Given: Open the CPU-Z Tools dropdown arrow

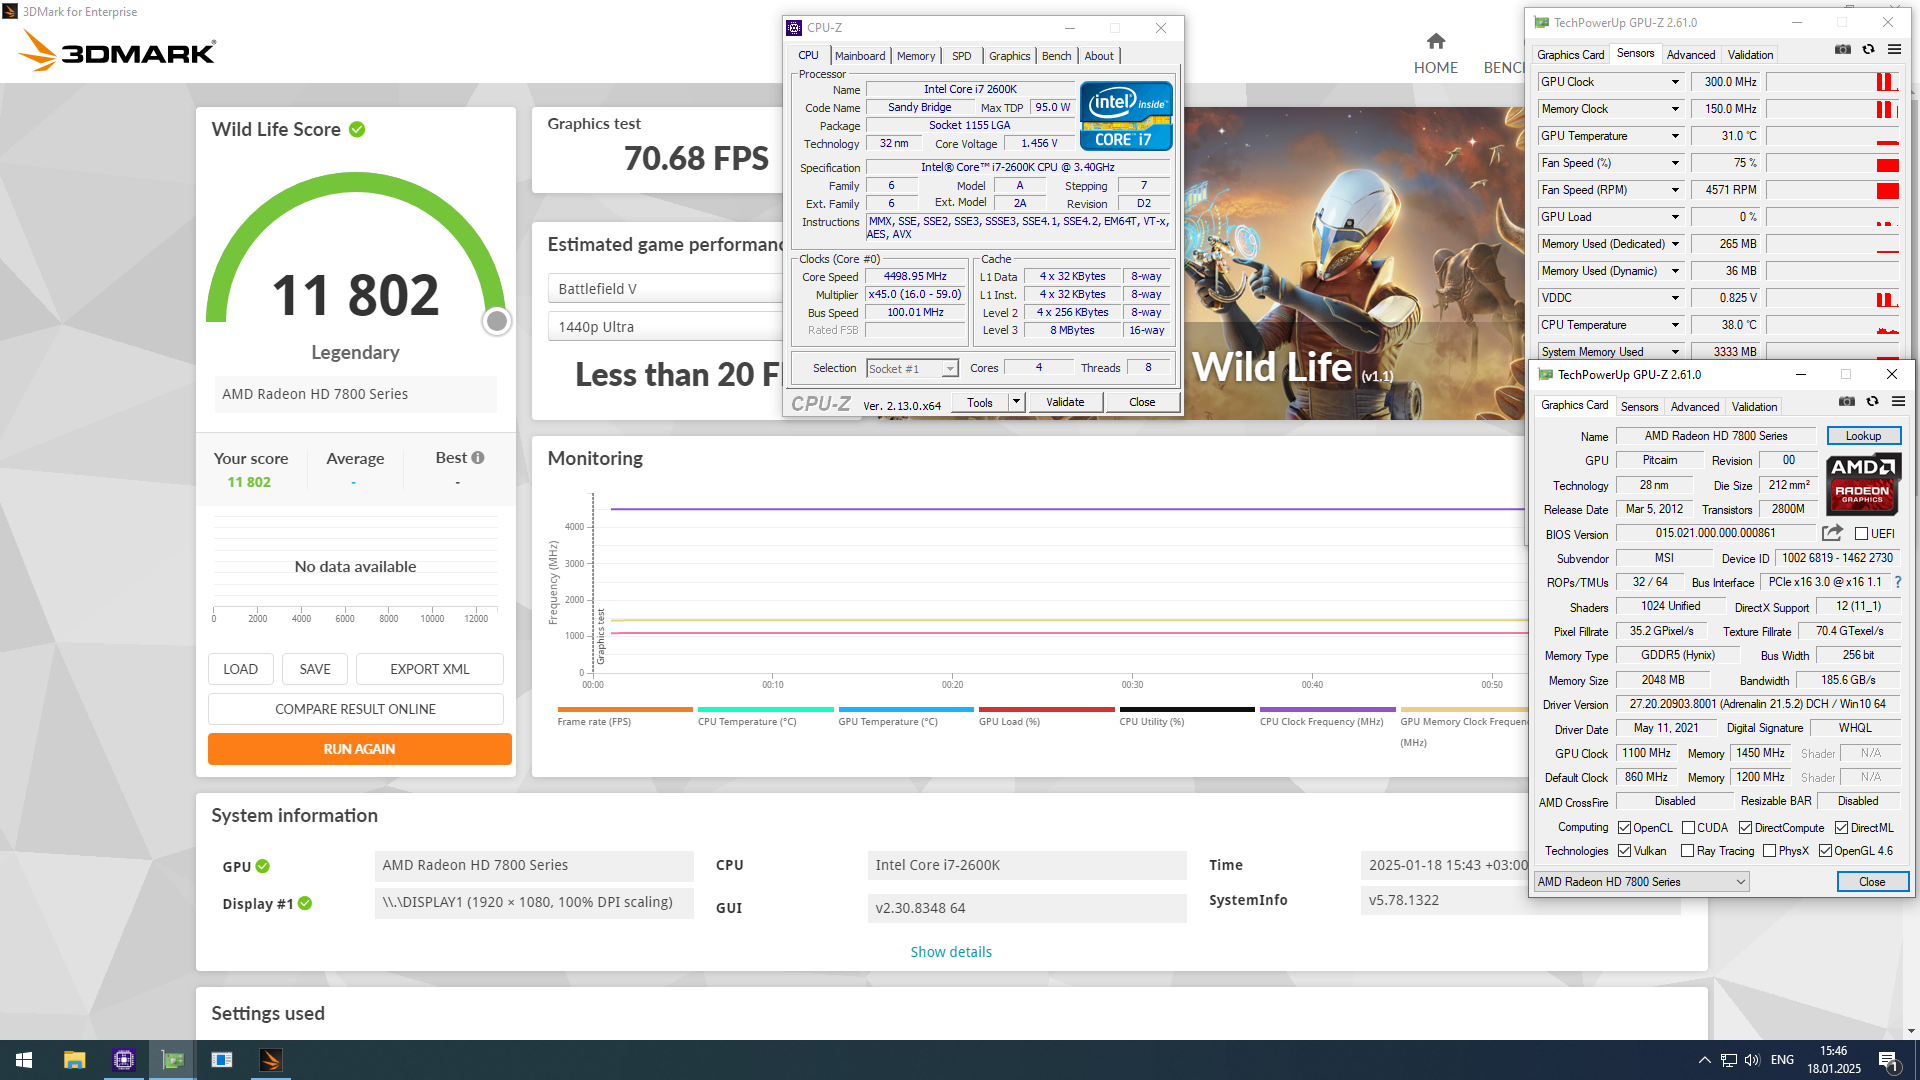Looking at the screenshot, I should pos(1016,402).
